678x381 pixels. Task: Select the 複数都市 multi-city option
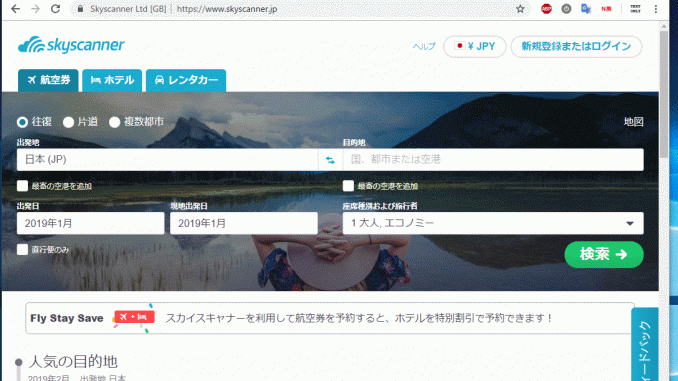pos(114,122)
